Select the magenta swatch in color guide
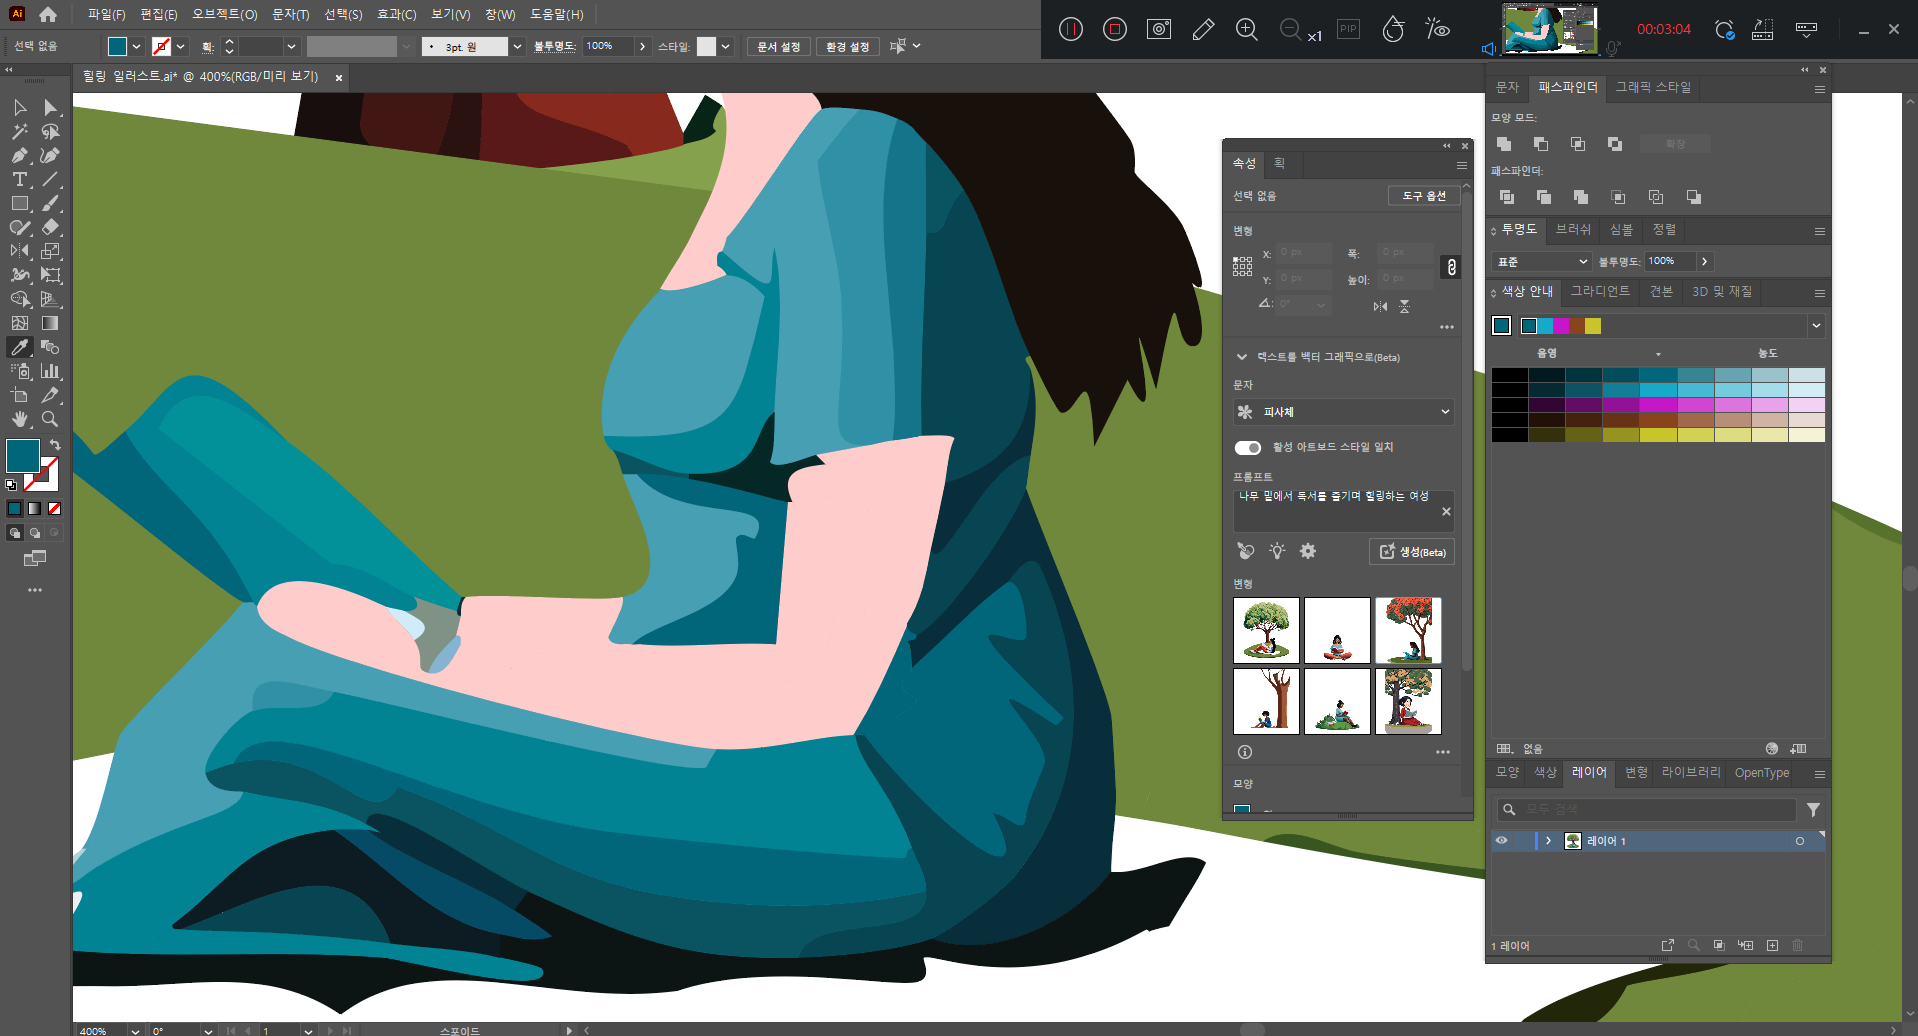The image size is (1918, 1036). (x=1561, y=326)
